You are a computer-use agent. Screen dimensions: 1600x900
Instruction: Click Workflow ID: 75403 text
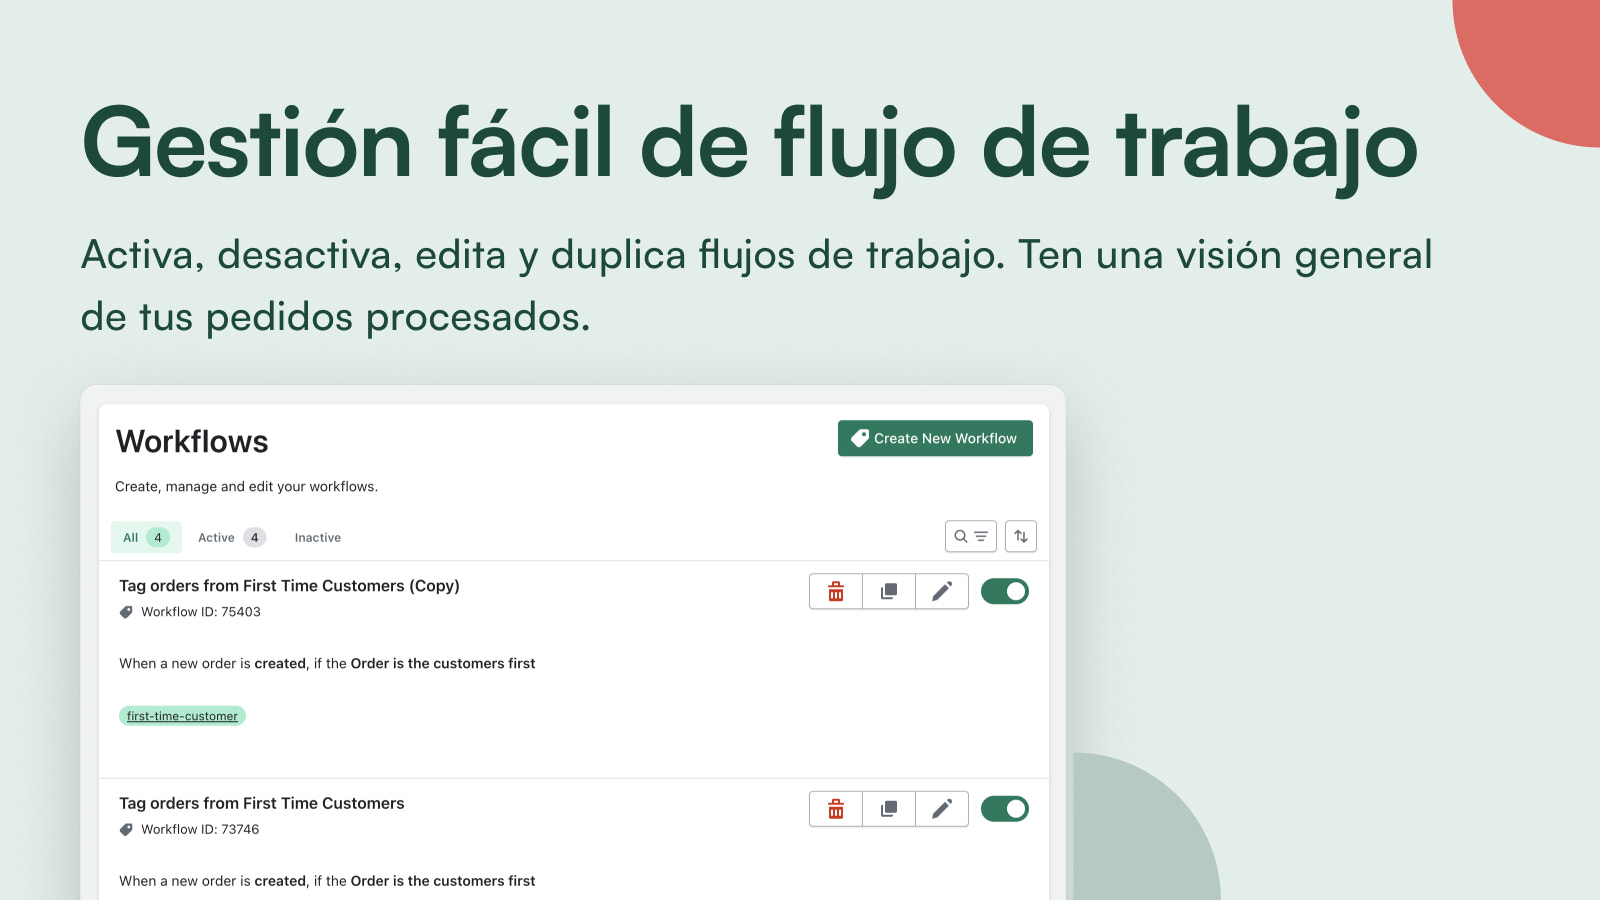point(201,612)
